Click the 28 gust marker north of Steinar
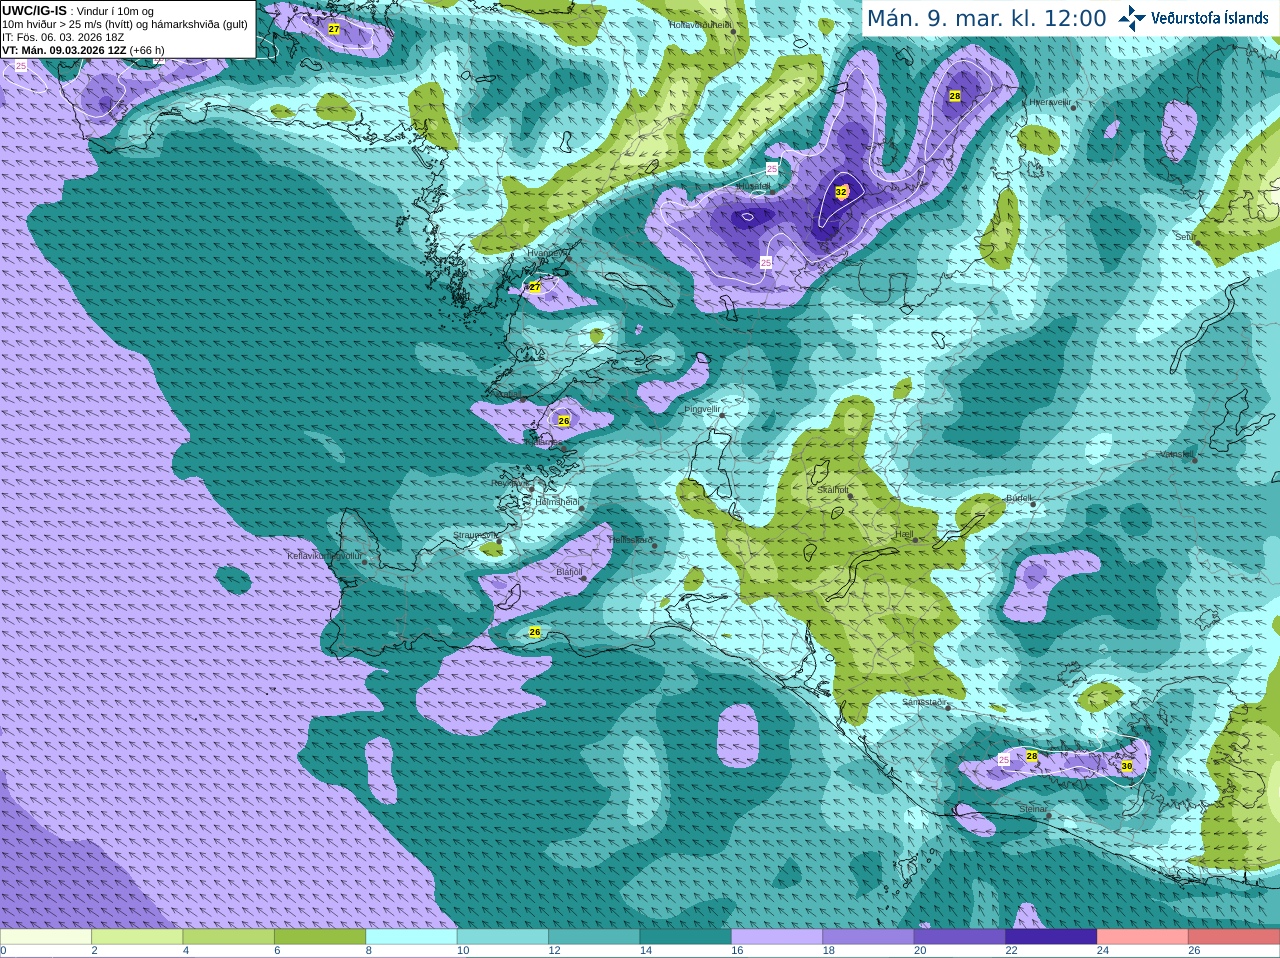1280x958 pixels. click(1032, 756)
